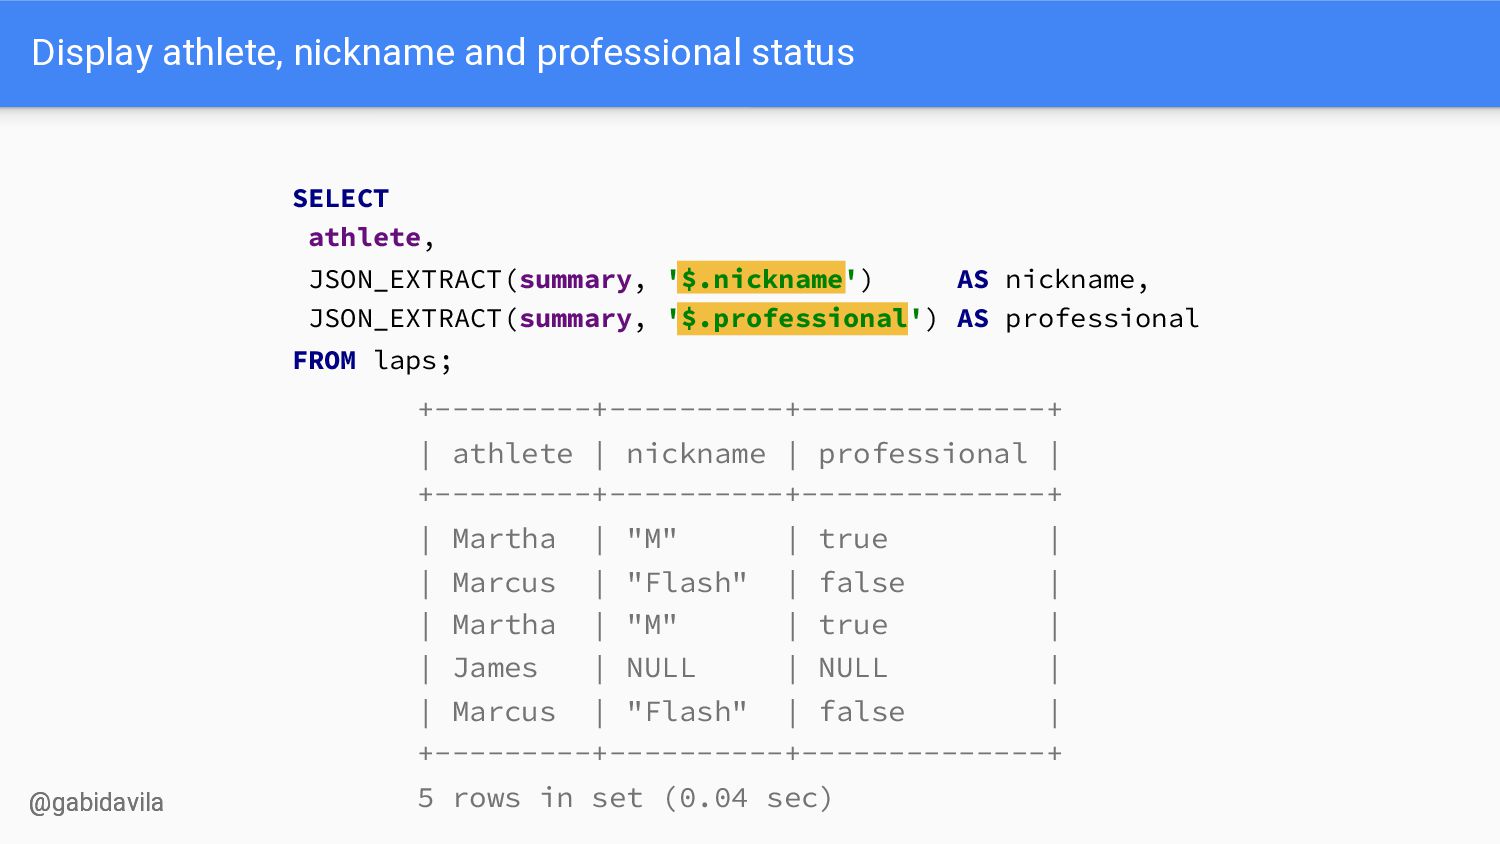This screenshot has height=844, width=1500.
Task: Click the NULL professional value in the James row
Action: pyautogui.click(x=853, y=668)
